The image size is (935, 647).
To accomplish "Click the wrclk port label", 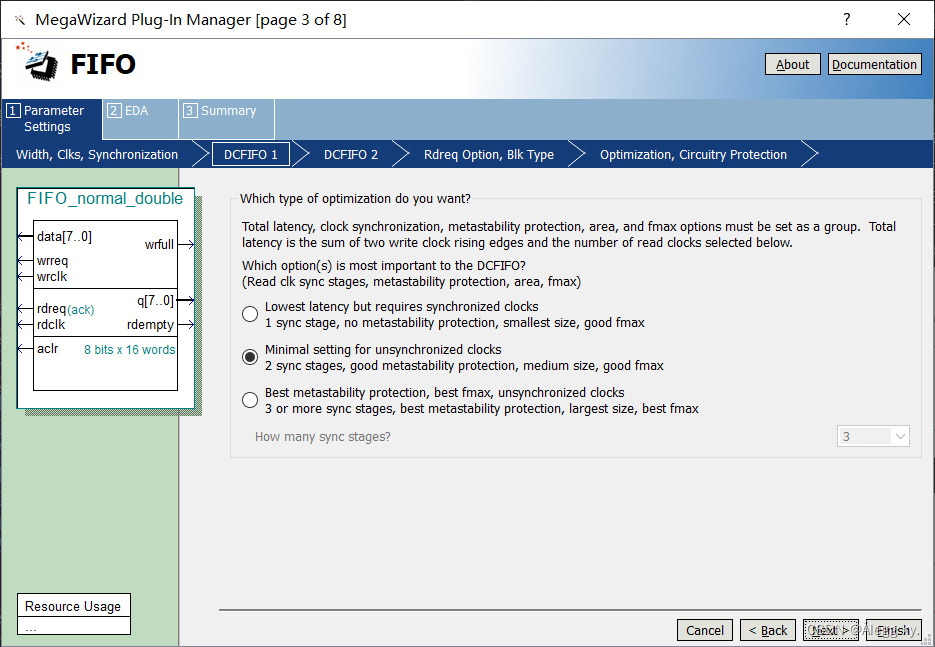I will [x=52, y=277].
